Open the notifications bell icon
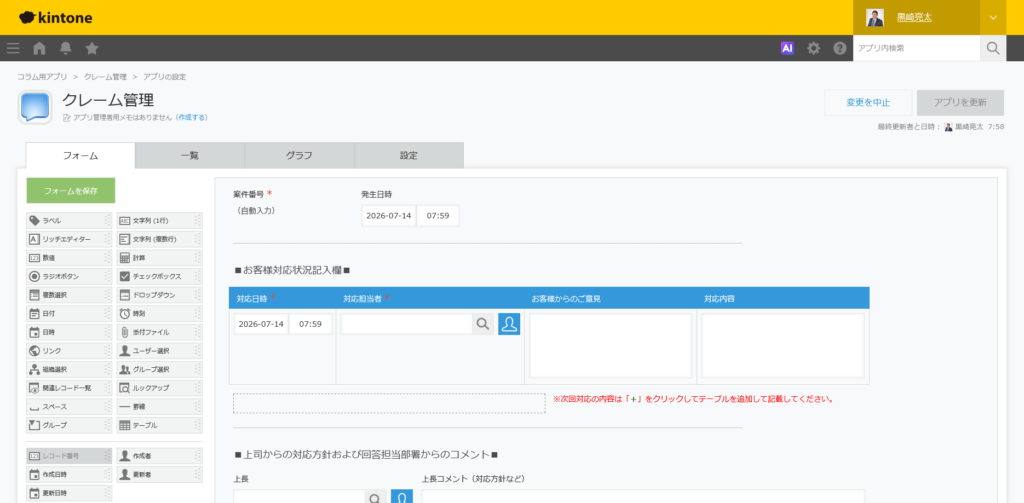This screenshot has height=503, width=1024. (66, 48)
